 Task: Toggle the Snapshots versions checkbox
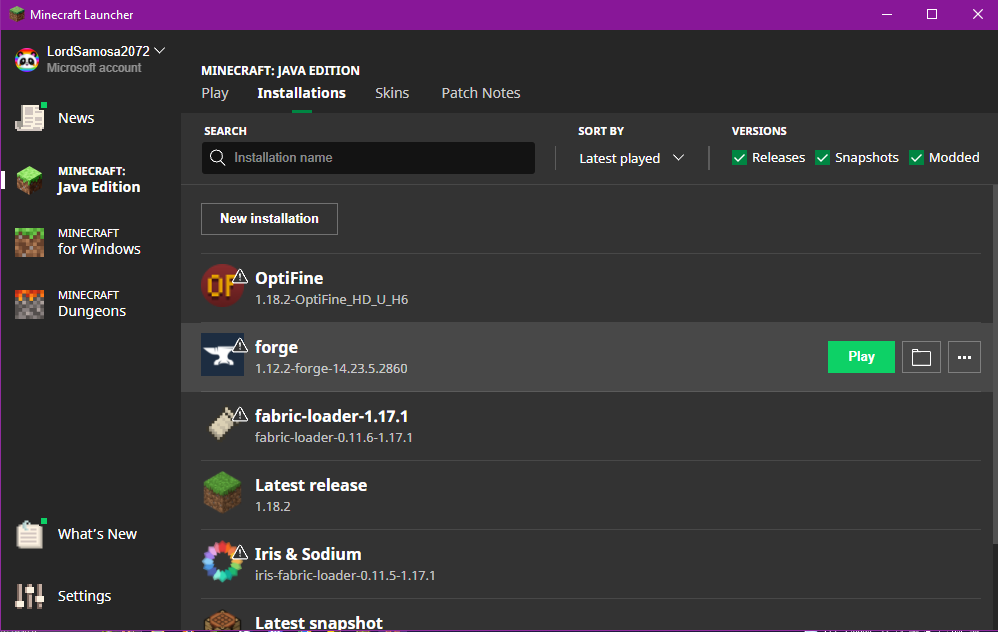822,158
